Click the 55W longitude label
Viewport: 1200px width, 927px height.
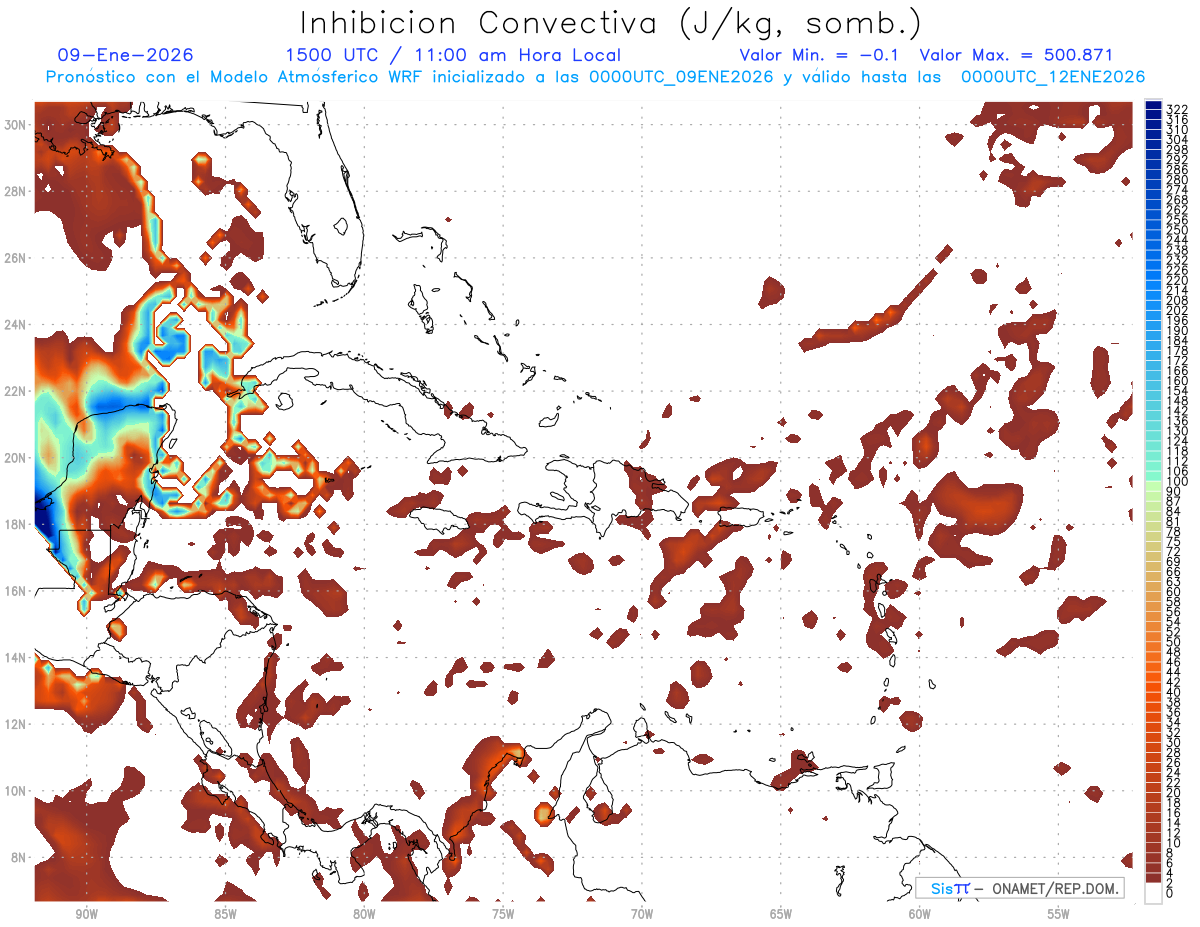pos(1059,915)
